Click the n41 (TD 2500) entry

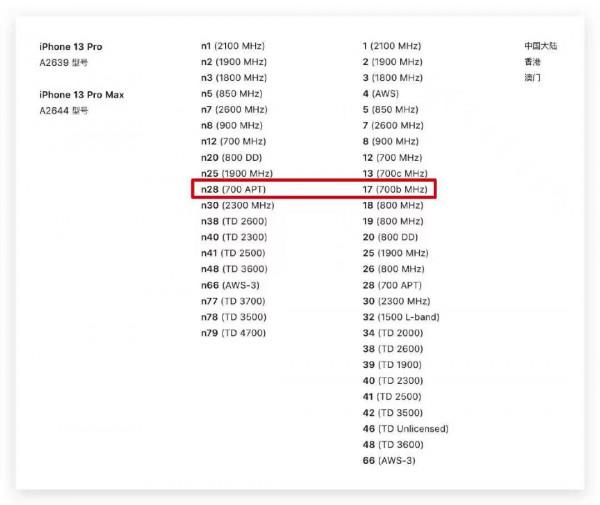(x=233, y=253)
